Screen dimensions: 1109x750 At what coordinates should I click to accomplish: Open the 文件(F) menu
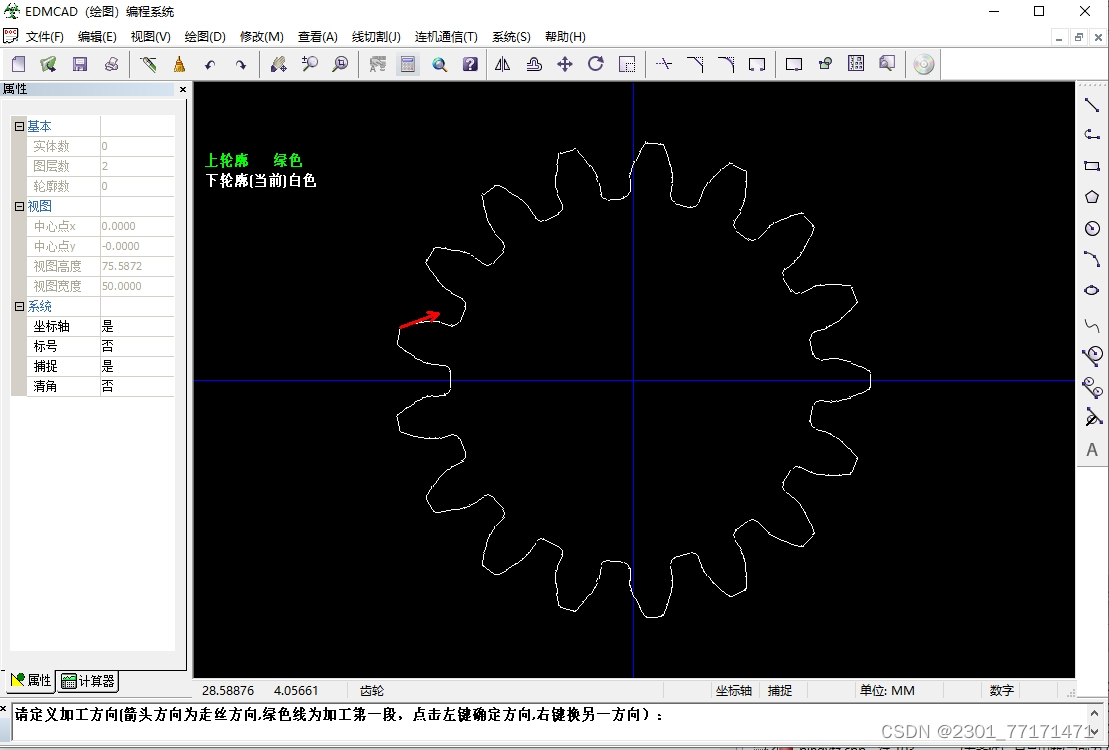click(45, 37)
